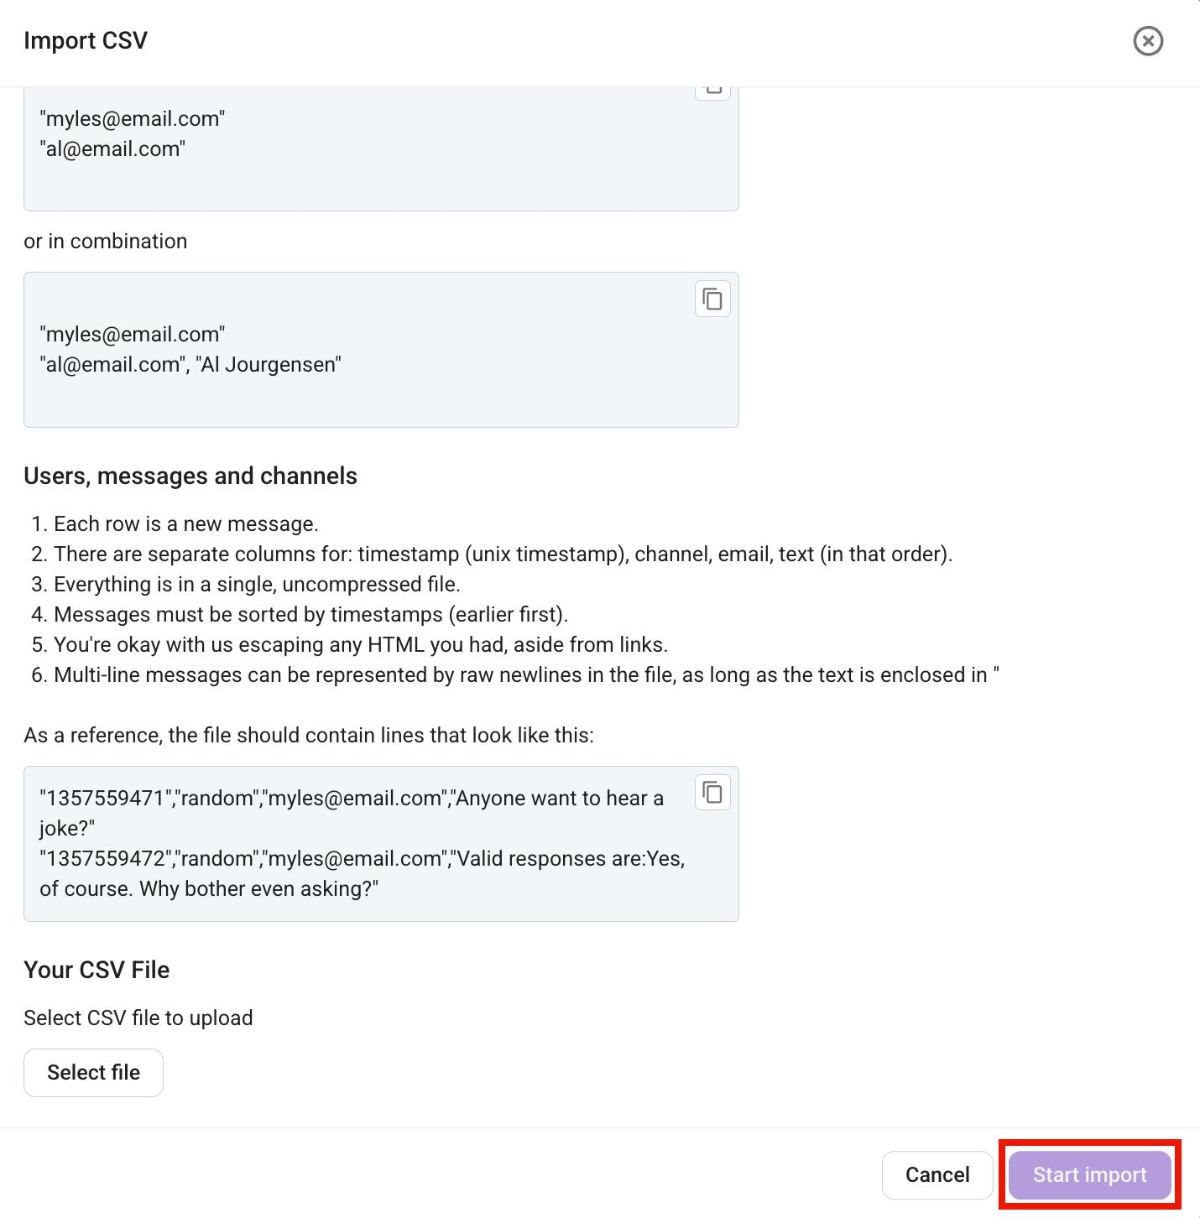1200x1218 pixels.
Task: Click the separate columns instruction line
Action: point(502,554)
